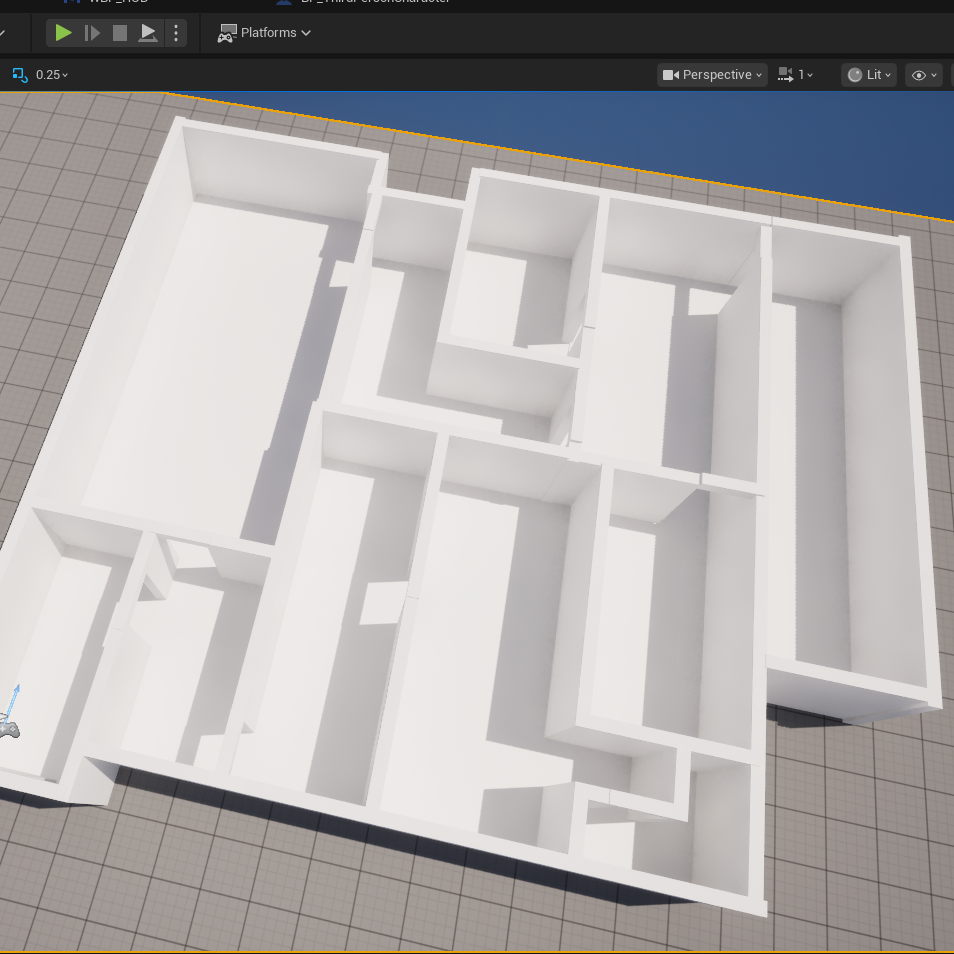Open camera speed setting showing 1
The image size is (954, 954).
pyautogui.click(x=796, y=75)
